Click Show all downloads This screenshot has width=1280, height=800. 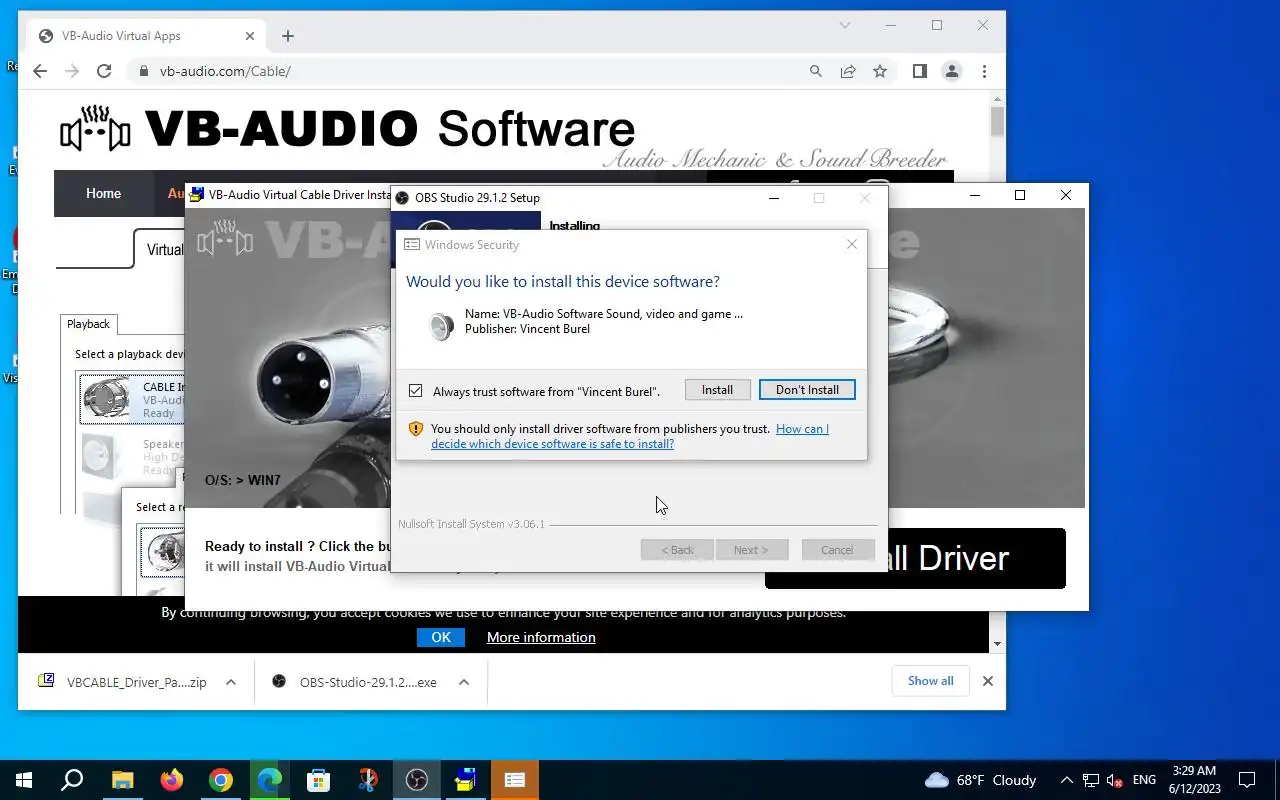931,681
